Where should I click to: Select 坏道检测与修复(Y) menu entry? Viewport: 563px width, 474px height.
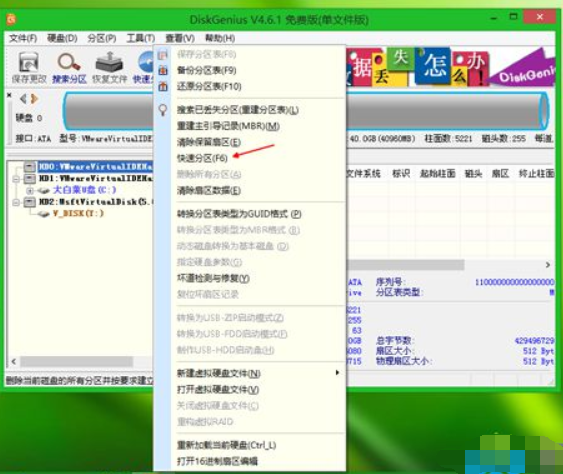(213, 278)
